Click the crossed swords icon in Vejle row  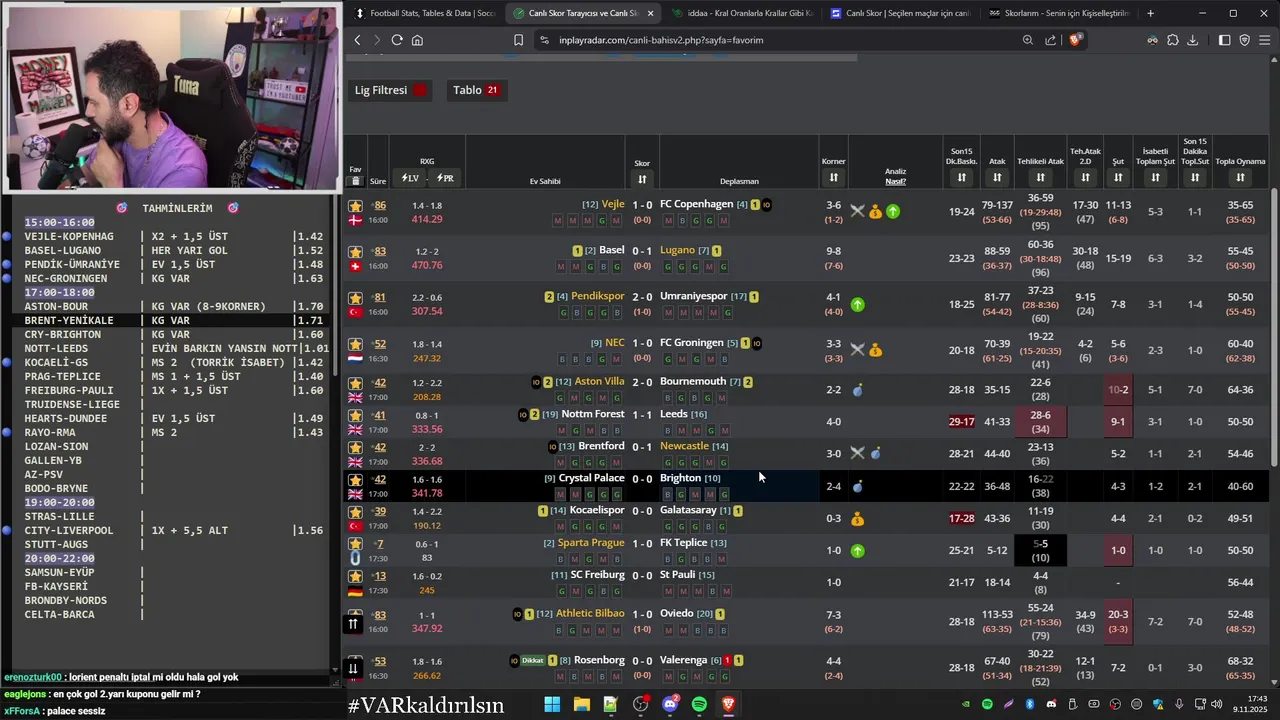857,211
